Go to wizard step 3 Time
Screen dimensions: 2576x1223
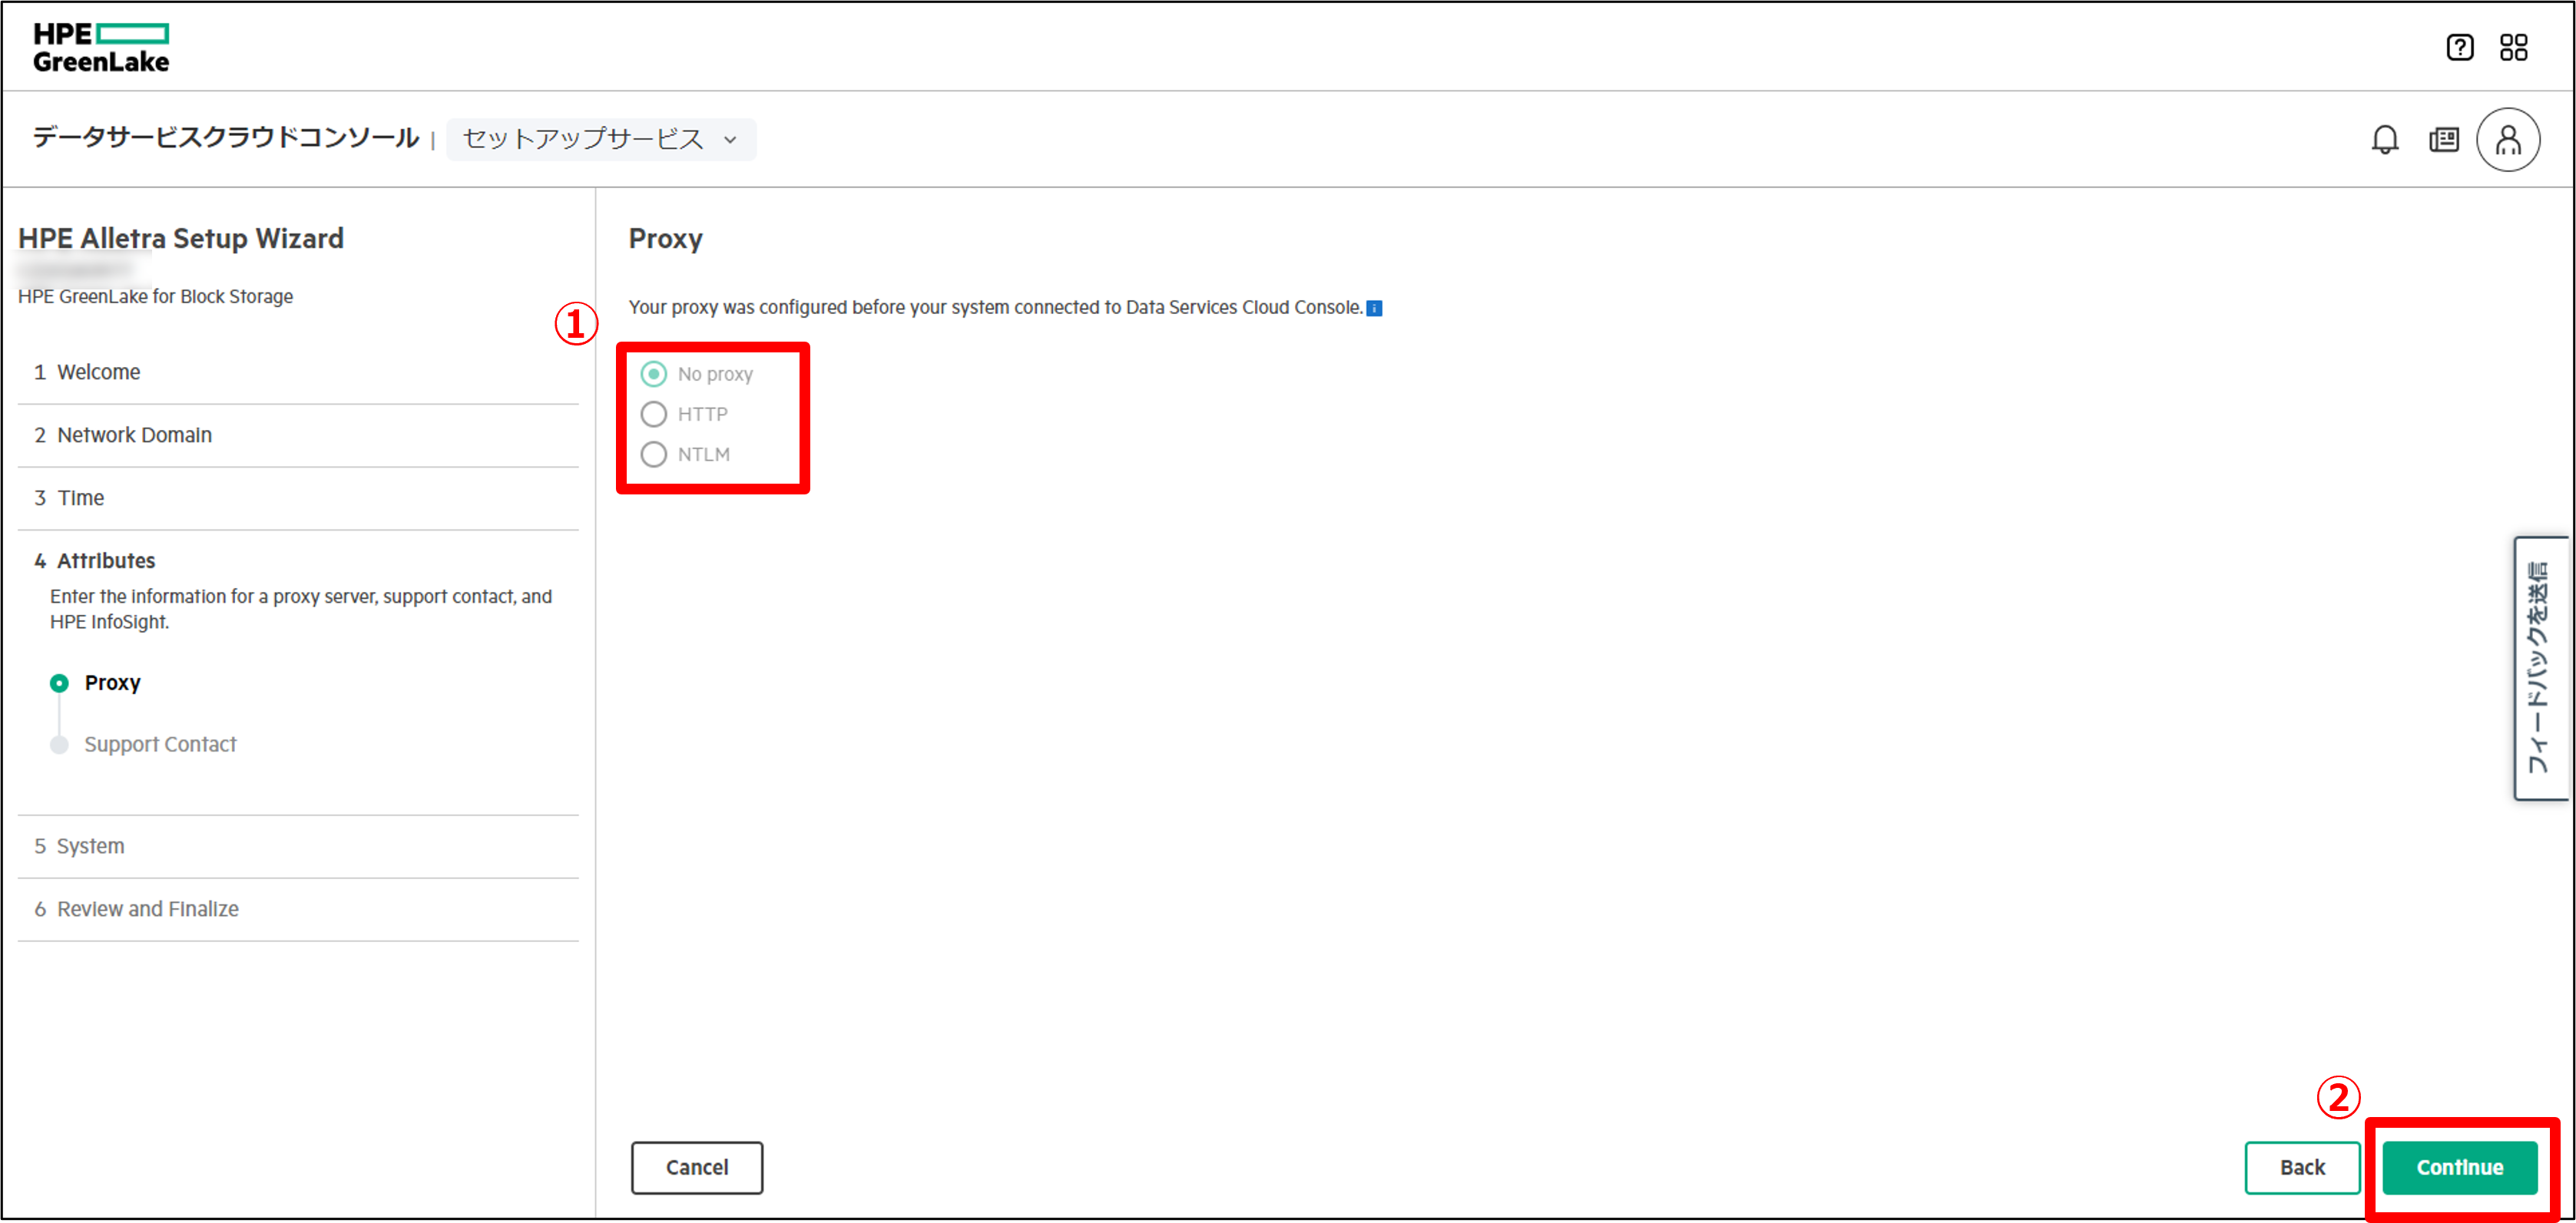tap(298, 498)
